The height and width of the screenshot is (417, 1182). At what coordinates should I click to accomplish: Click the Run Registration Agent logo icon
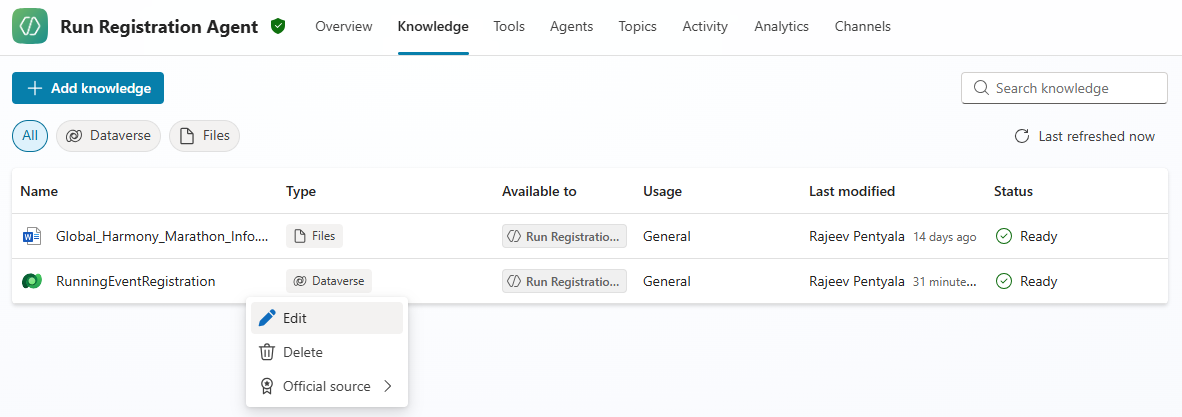[30, 27]
